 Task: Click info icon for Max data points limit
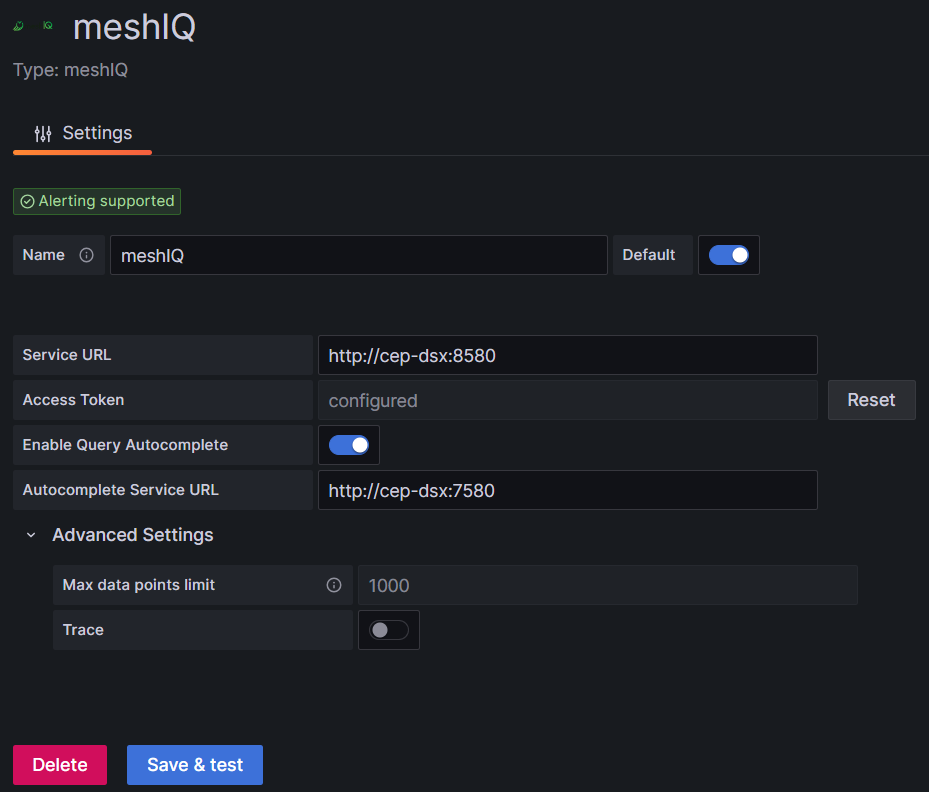[334, 585]
